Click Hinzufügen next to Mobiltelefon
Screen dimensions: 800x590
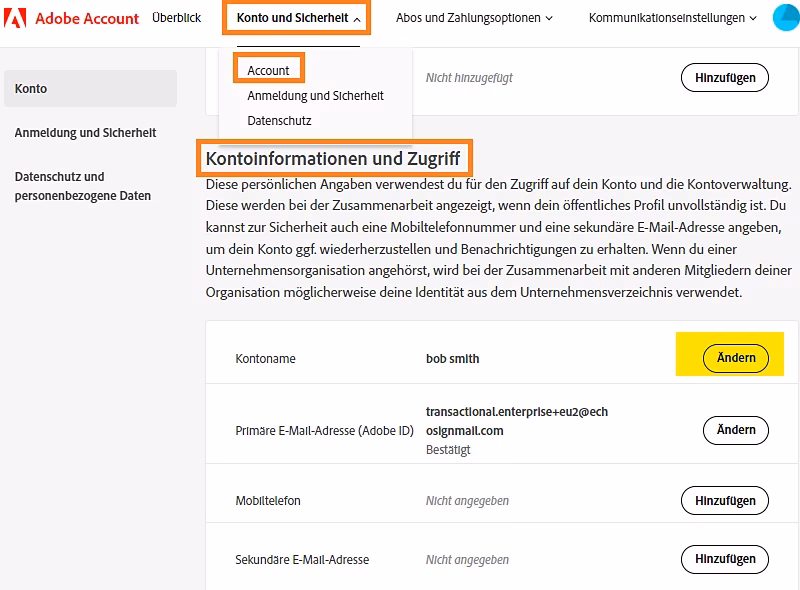pyautogui.click(x=724, y=500)
